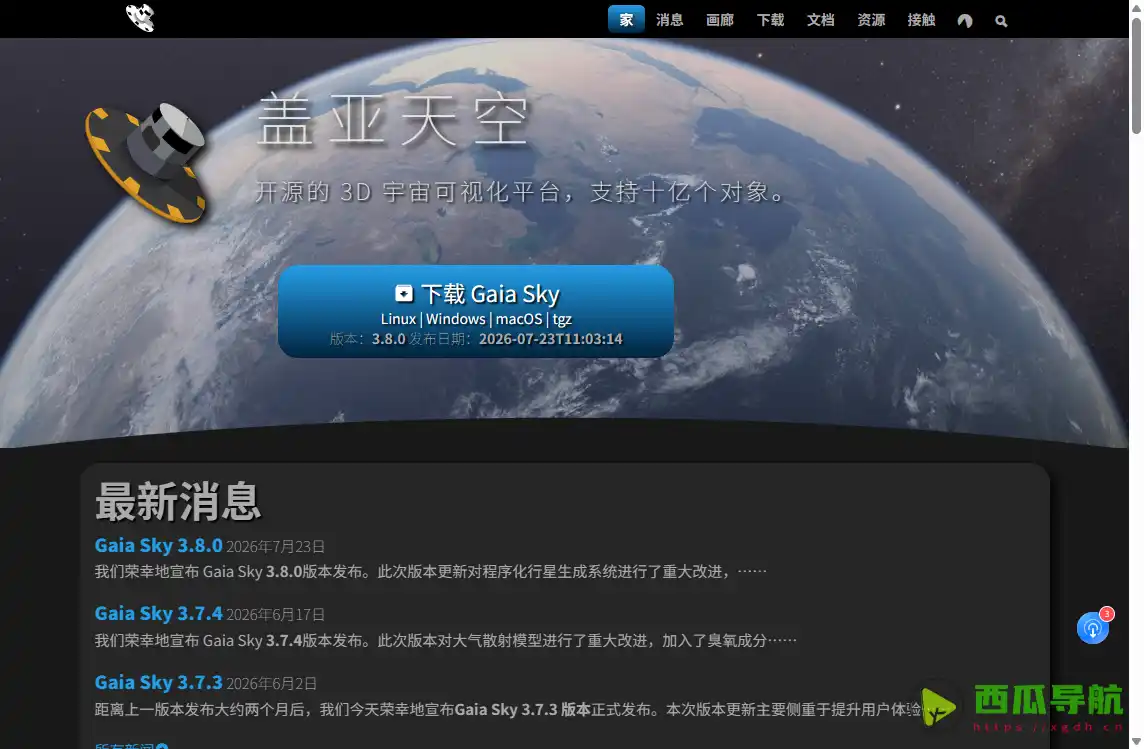Click the 3.7.4 release summary paragraph

tap(446, 640)
